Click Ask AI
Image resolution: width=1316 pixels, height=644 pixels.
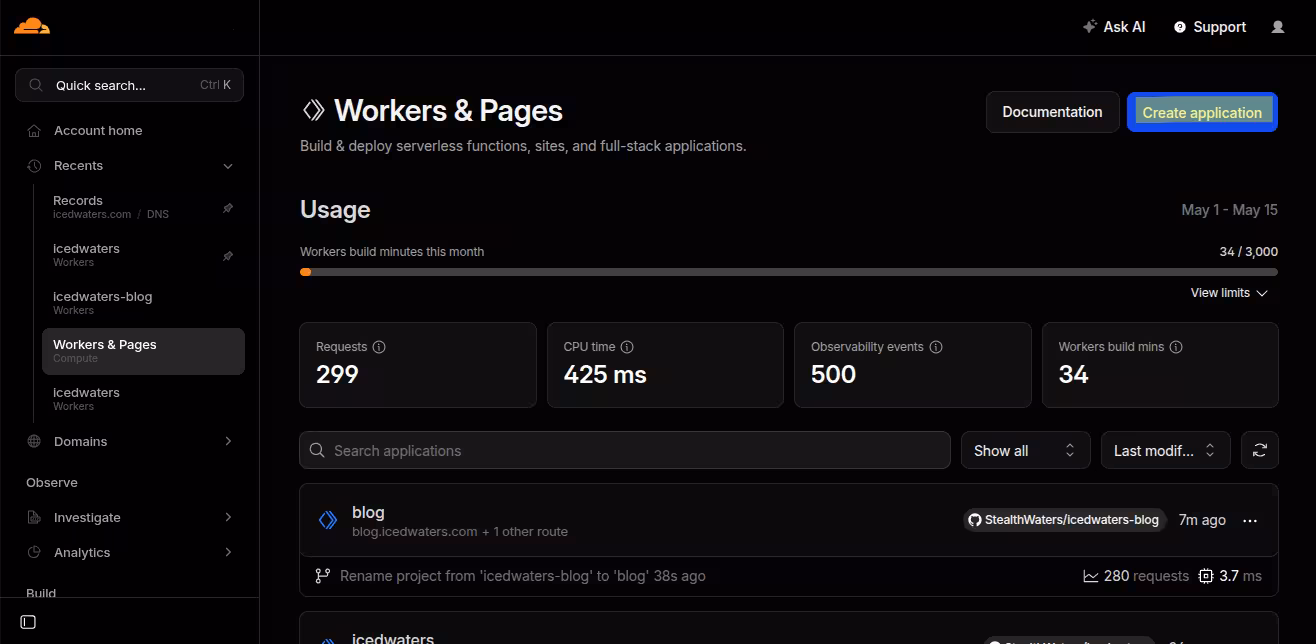click(1114, 27)
